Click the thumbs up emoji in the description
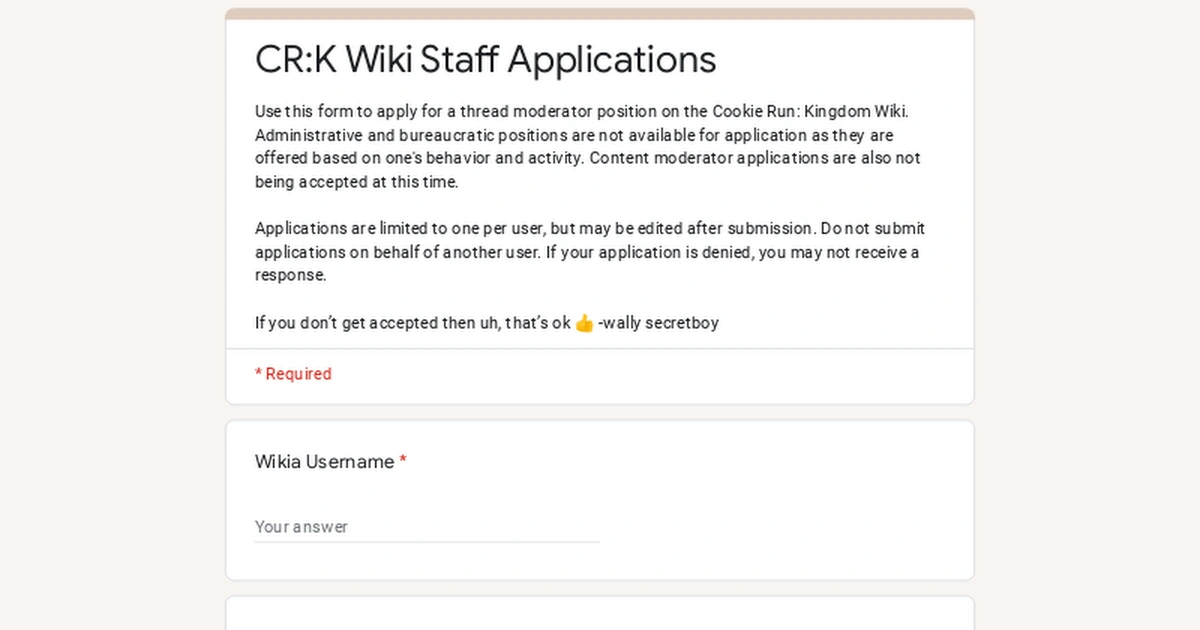 coord(580,322)
